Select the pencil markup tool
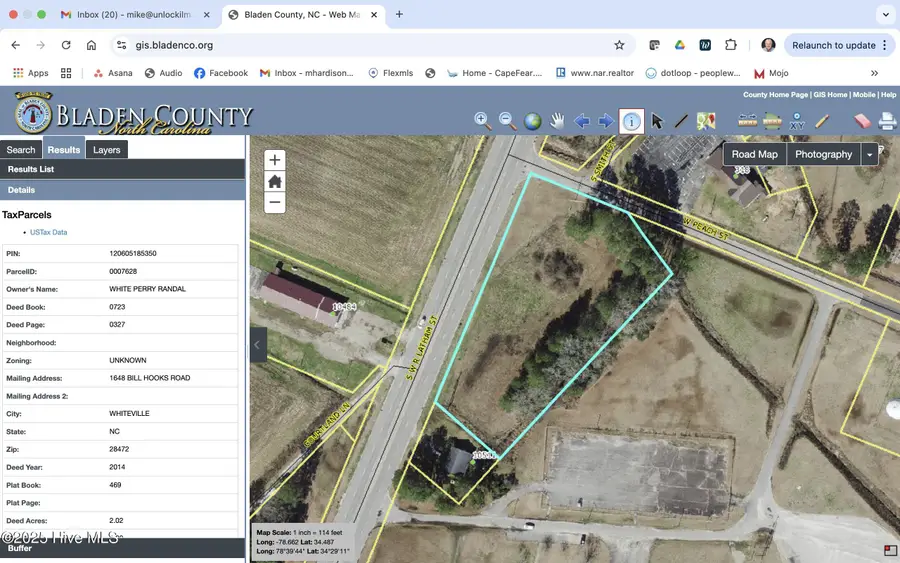Image resolution: width=900 pixels, height=563 pixels. (x=821, y=121)
